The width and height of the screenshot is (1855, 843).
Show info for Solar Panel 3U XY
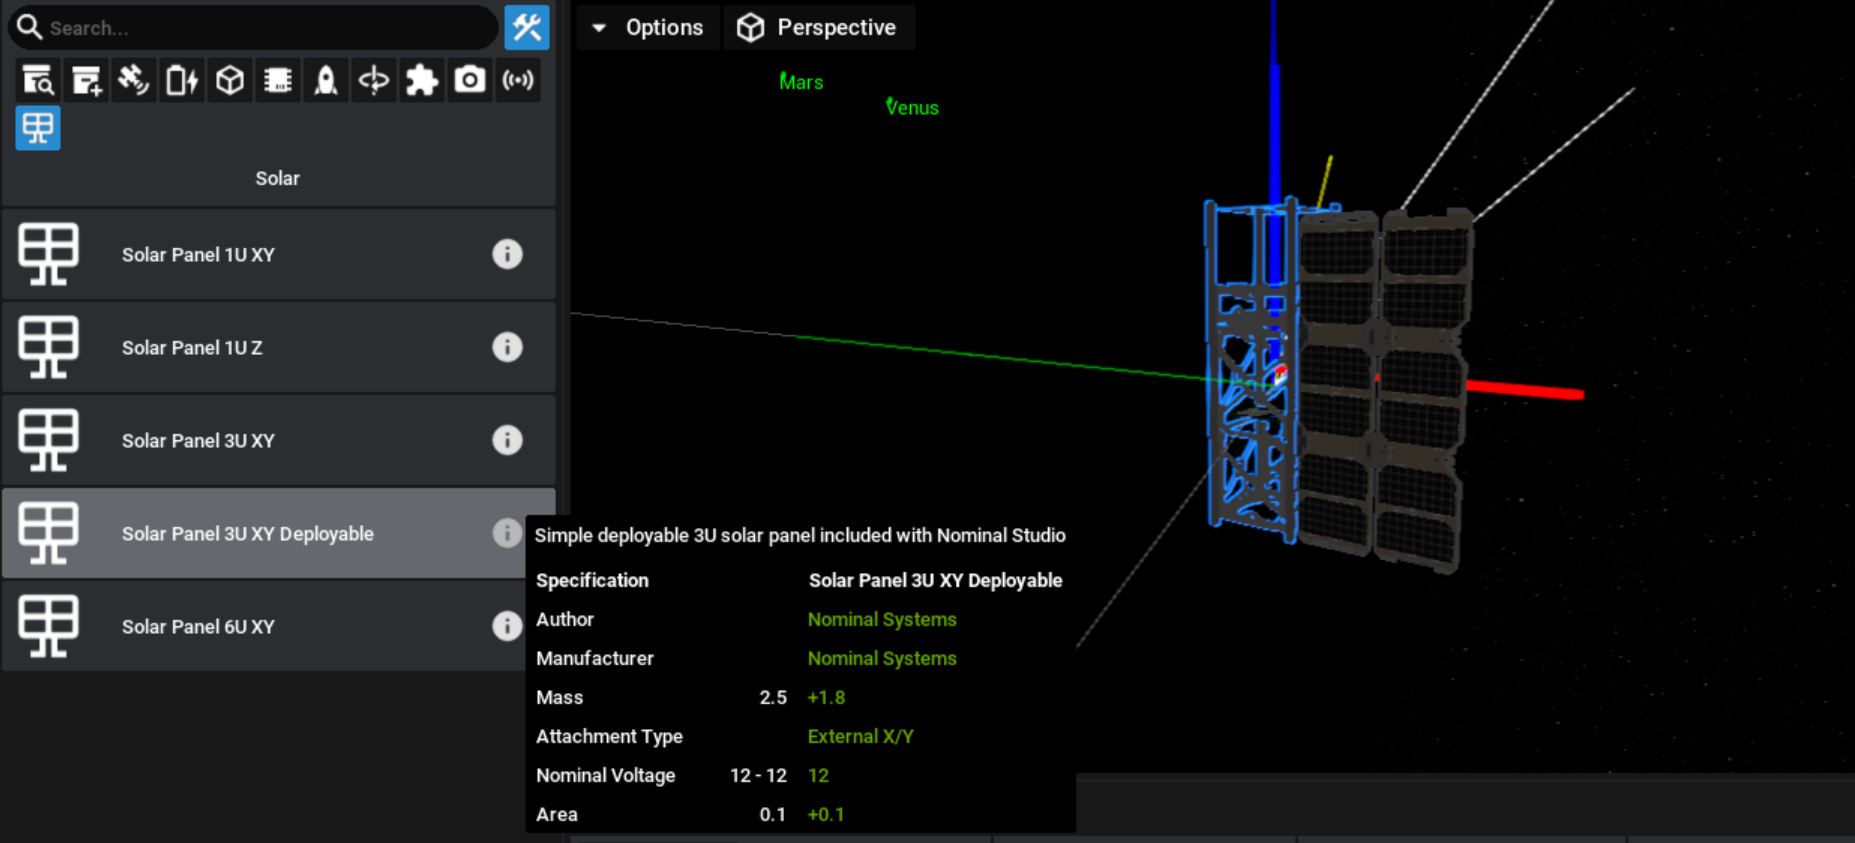click(507, 440)
